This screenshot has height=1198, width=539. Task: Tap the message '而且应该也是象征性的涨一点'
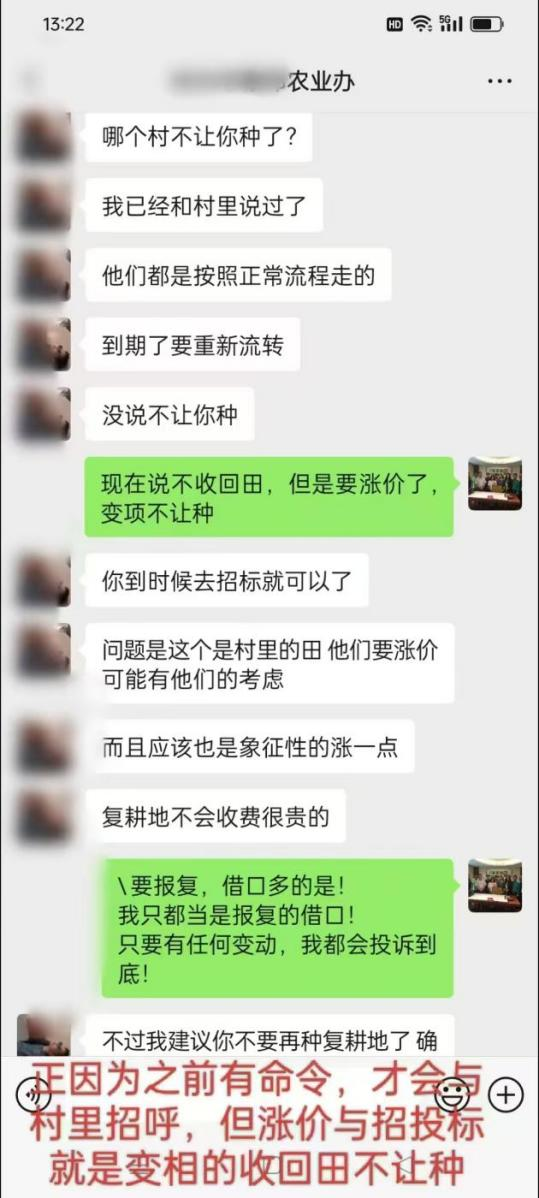coord(249,746)
